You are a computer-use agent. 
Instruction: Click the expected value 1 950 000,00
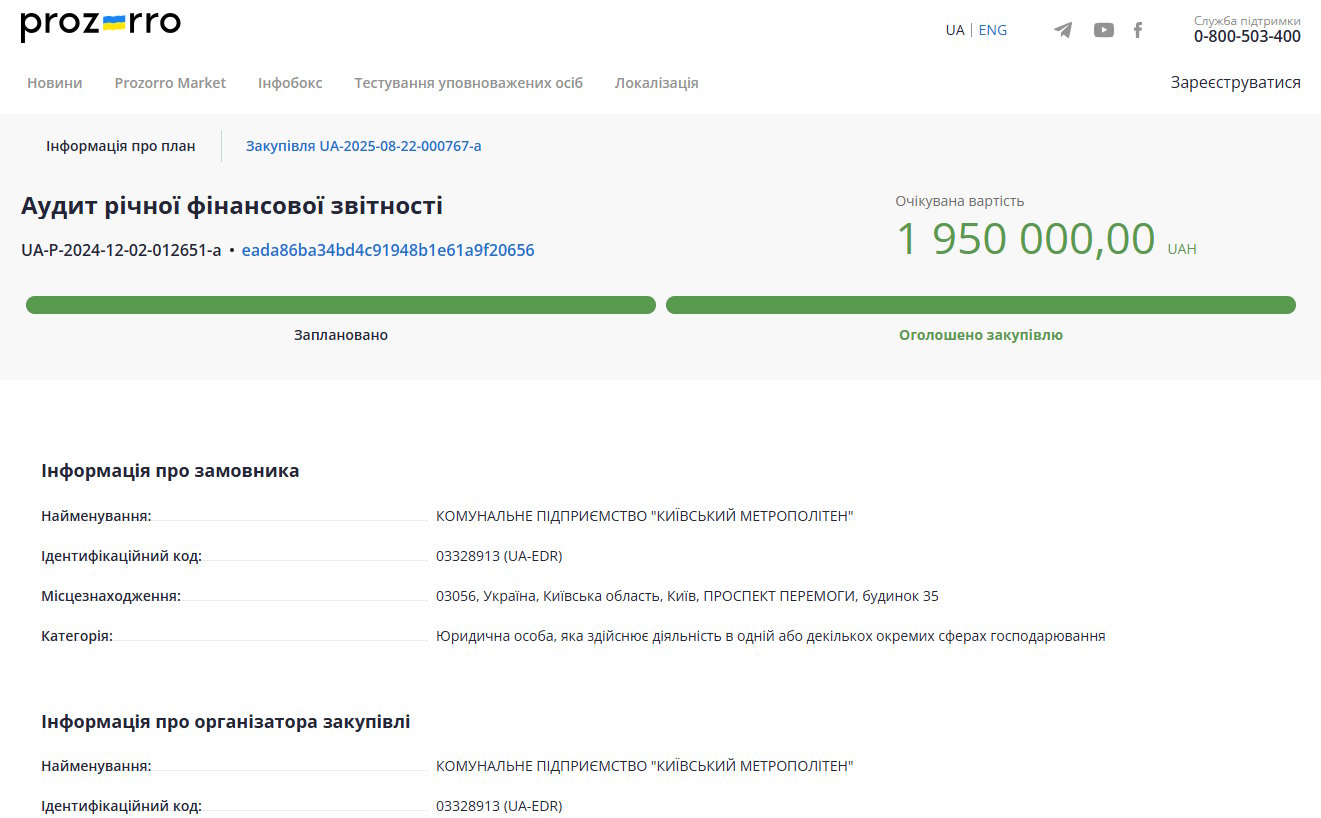(x=1025, y=240)
